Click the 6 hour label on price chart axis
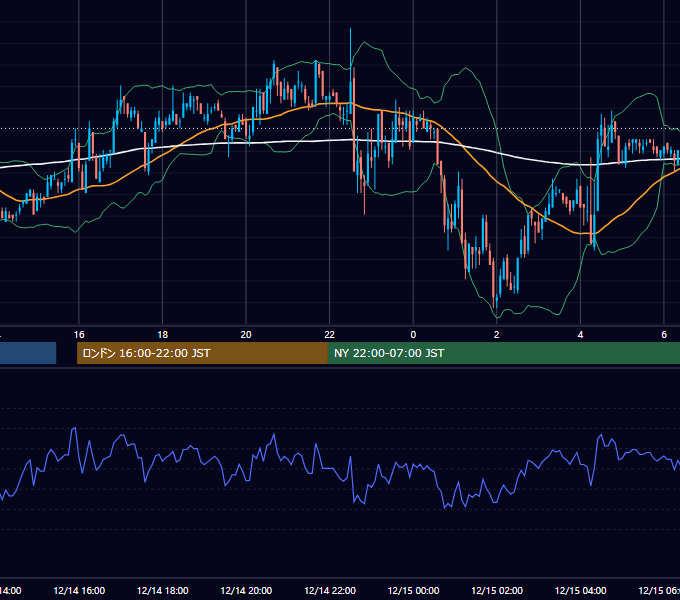The image size is (680, 600). pos(664,335)
